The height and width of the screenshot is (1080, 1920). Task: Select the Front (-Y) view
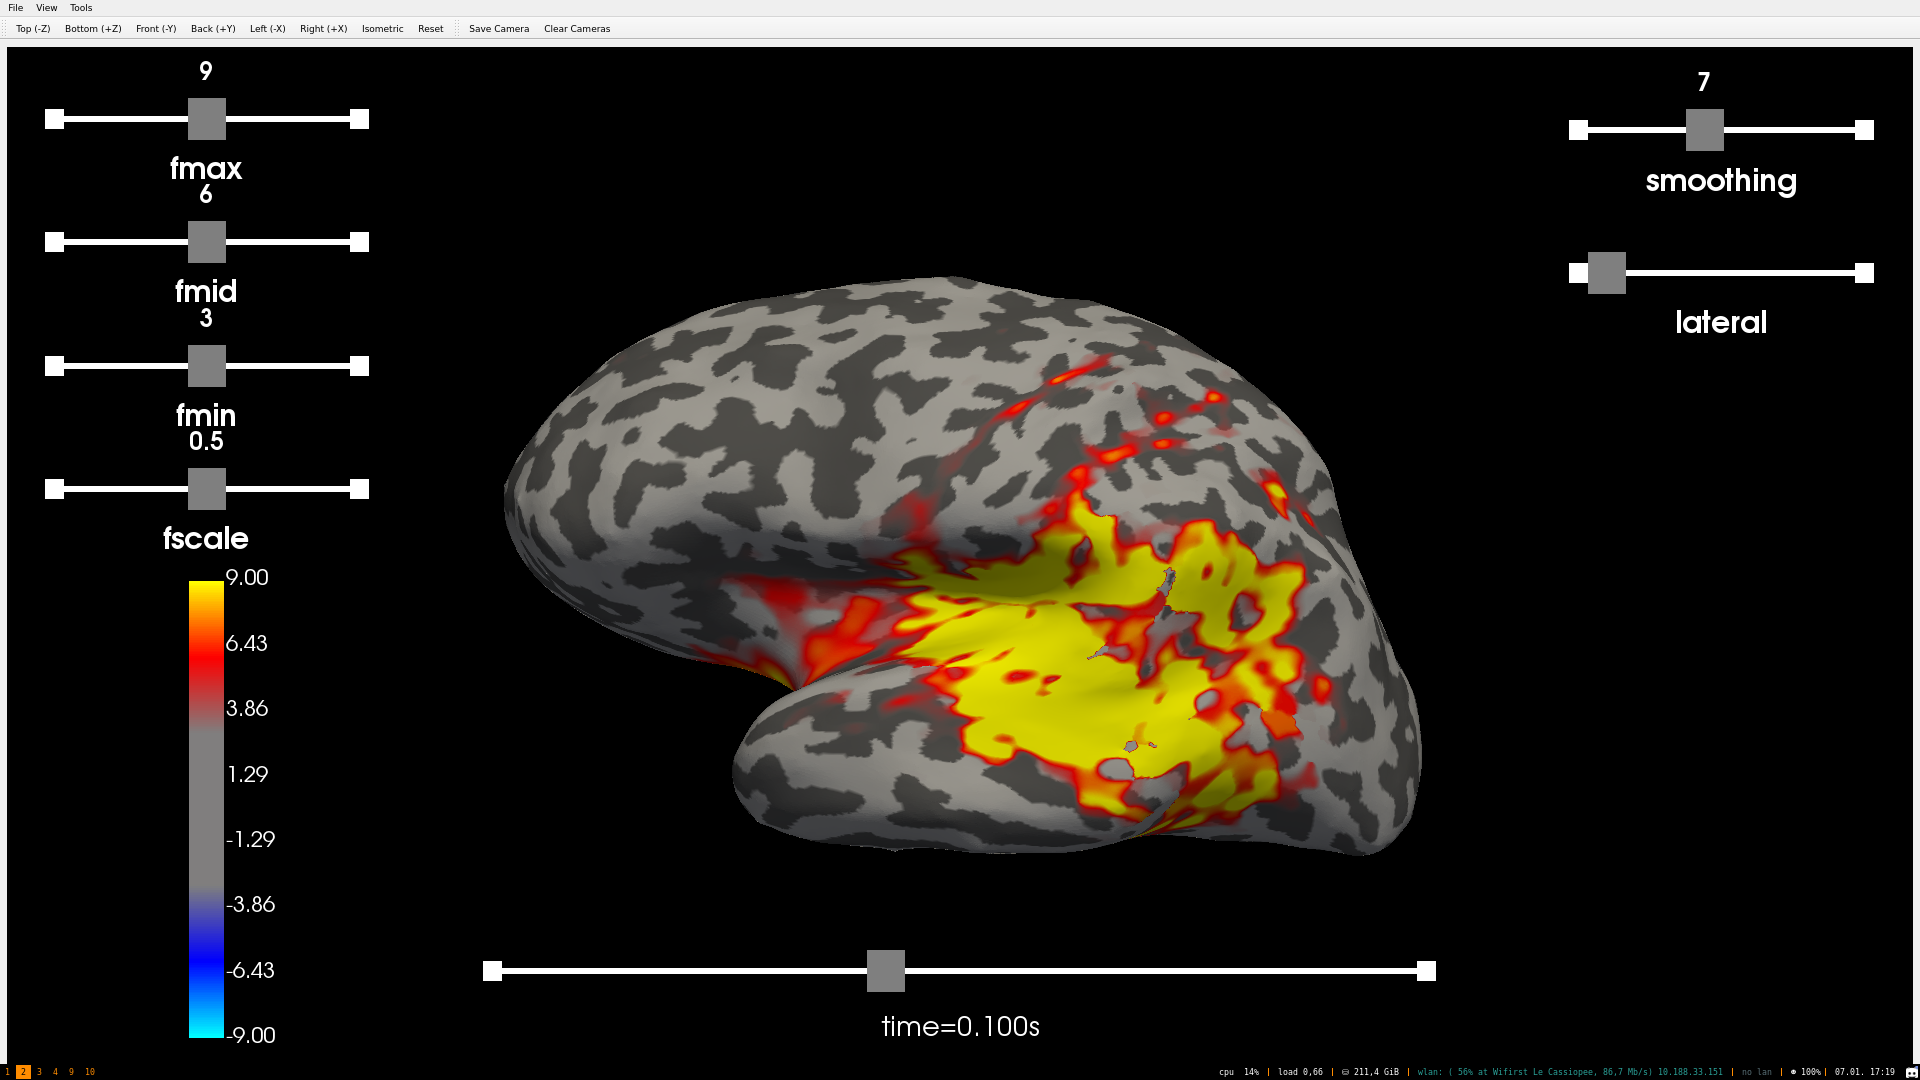coord(156,29)
